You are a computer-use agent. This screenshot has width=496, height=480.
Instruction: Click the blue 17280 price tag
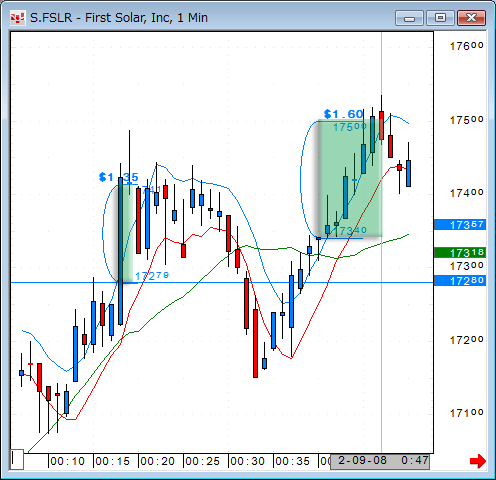pyautogui.click(x=460, y=281)
